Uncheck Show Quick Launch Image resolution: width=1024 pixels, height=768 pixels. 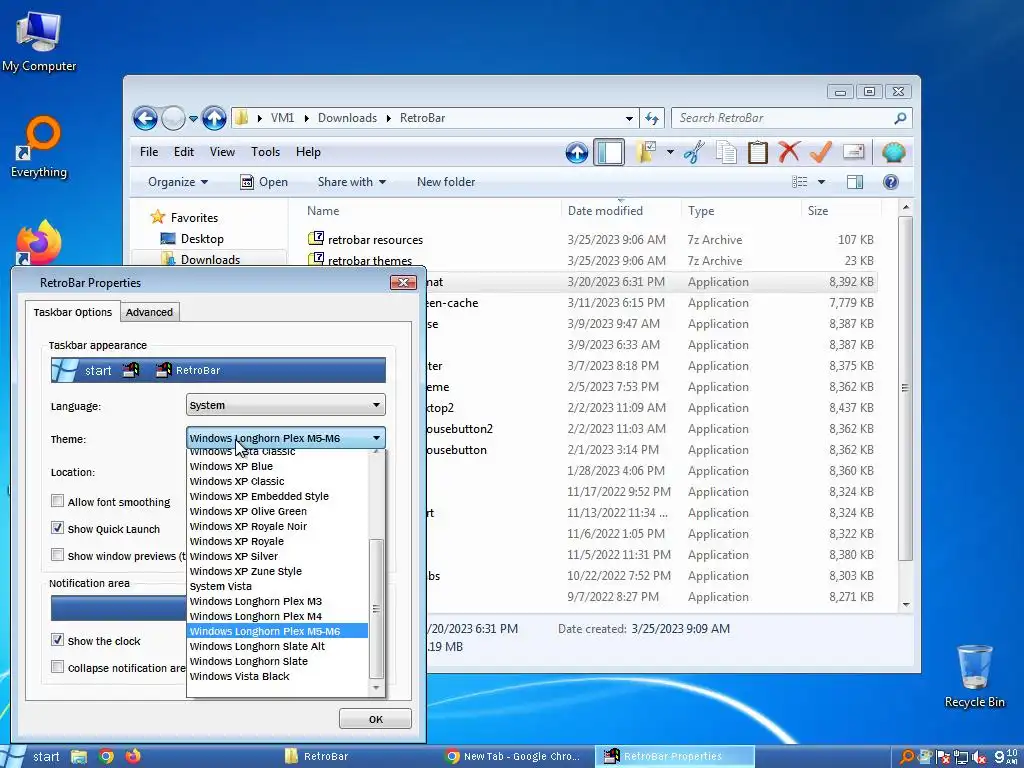[57, 528]
